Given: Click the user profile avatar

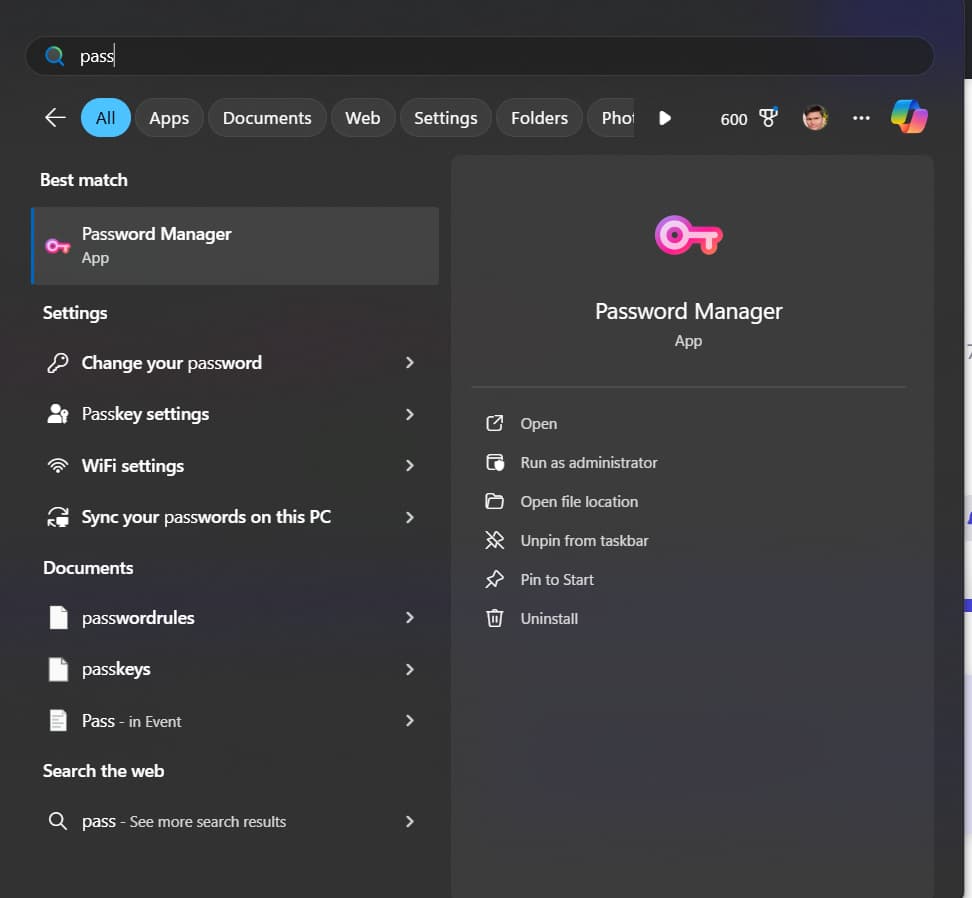Looking at the screenshot, I should 815,118.
